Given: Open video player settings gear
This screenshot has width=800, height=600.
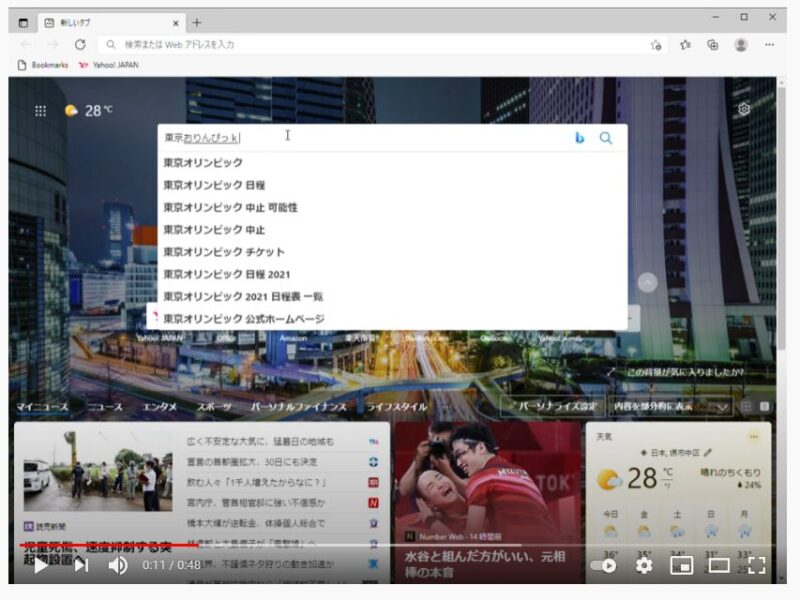Looking at the screenshot, I should point(644,565).
